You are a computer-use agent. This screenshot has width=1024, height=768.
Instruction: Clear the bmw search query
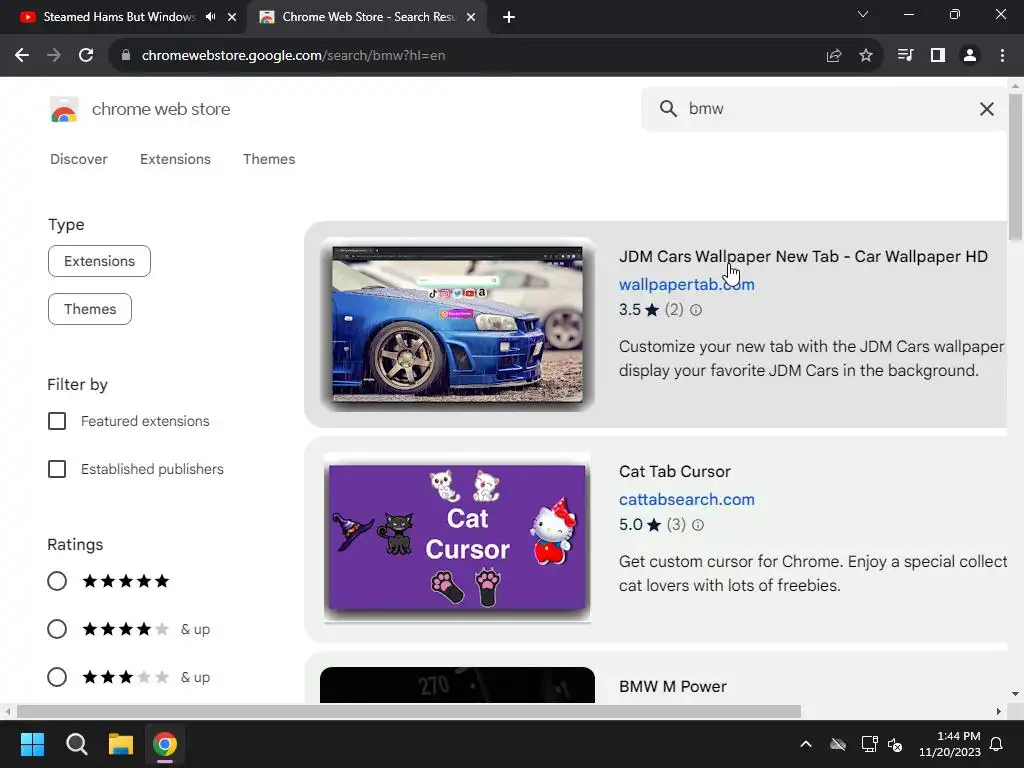pos(987,109)
